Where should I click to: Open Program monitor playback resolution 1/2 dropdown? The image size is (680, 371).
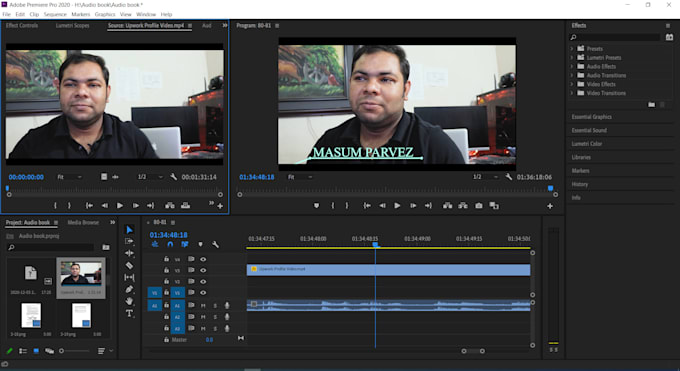[485, 177]
